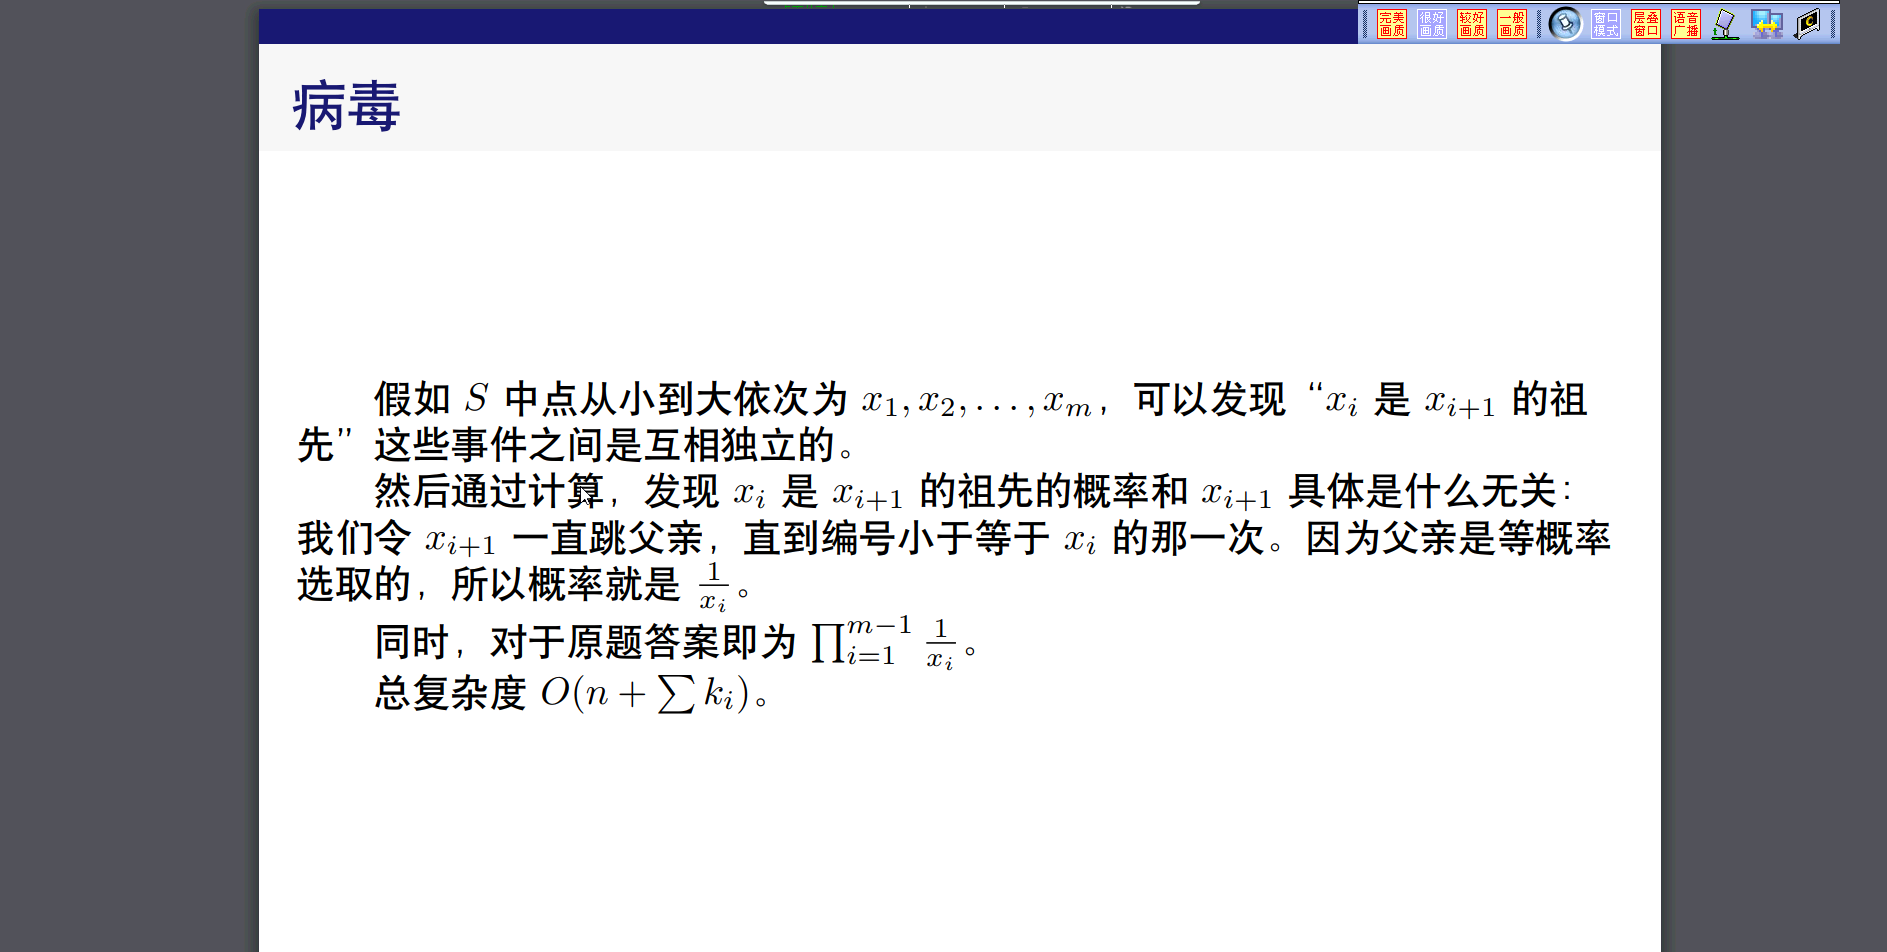Click the text 同时，对于原题答案即为
The width and height of the screenshot is (1887, 952).
(585, 642)
